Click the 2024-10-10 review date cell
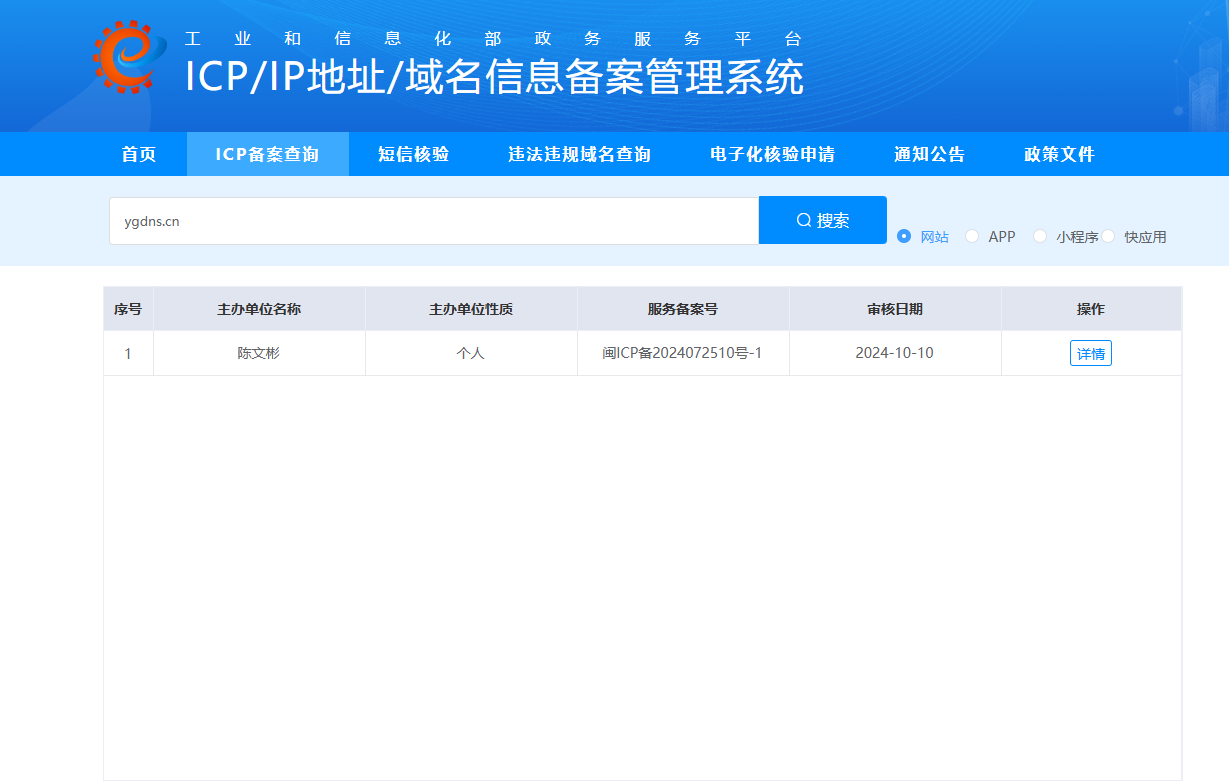Screen dimensions: 1229x781 895,353
